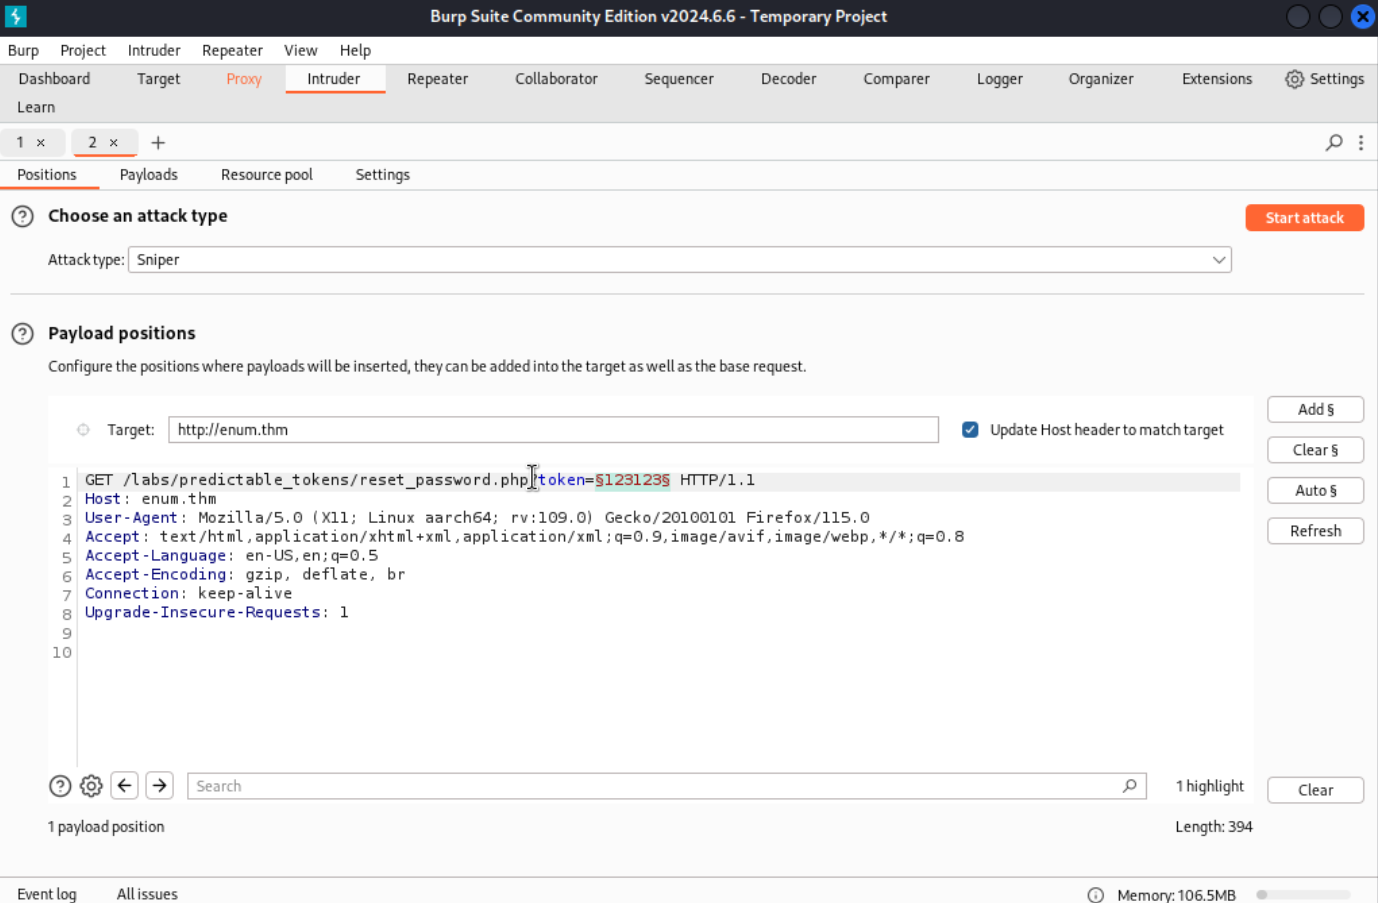The width and height of the screenshot is (1378, 903).
Task: Open request editor search settings gear
Action: pos(91,786)
